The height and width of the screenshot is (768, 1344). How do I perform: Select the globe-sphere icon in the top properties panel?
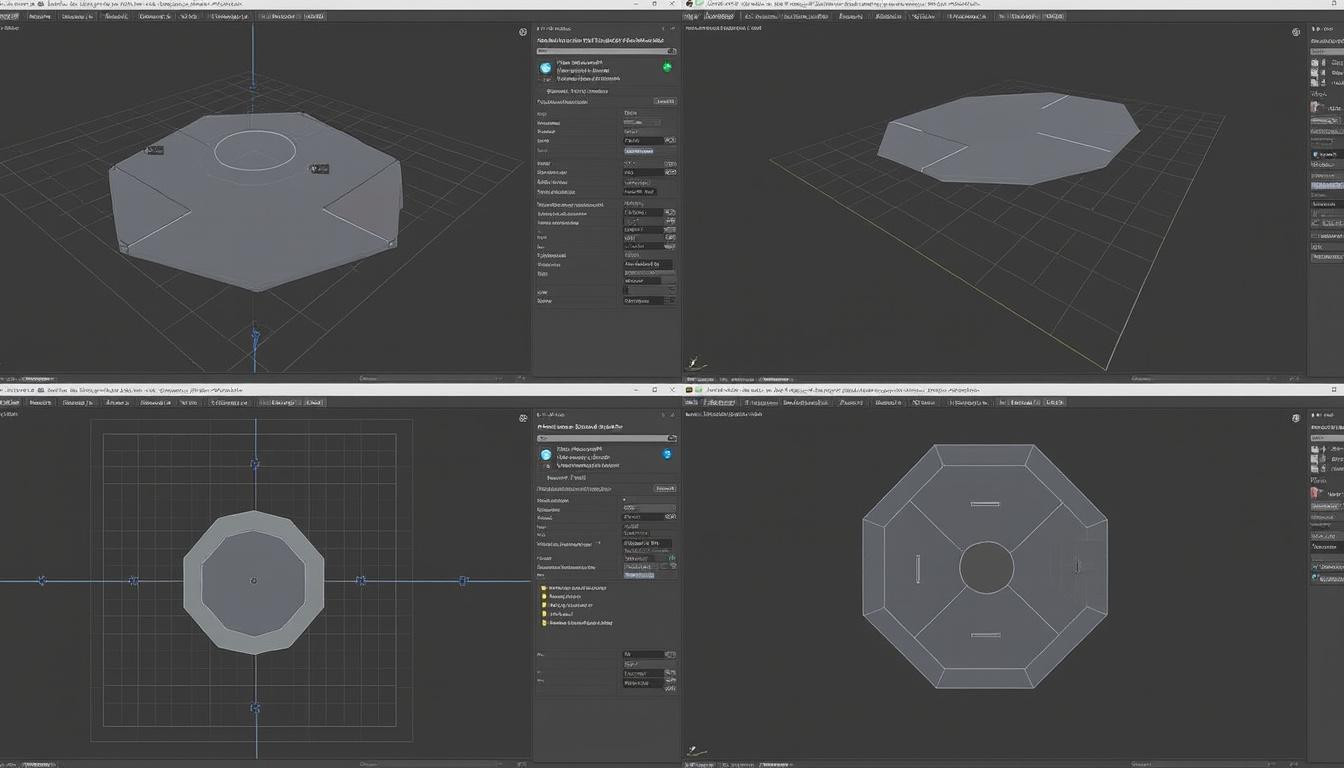pyautogui.click(x=546, y=67)
